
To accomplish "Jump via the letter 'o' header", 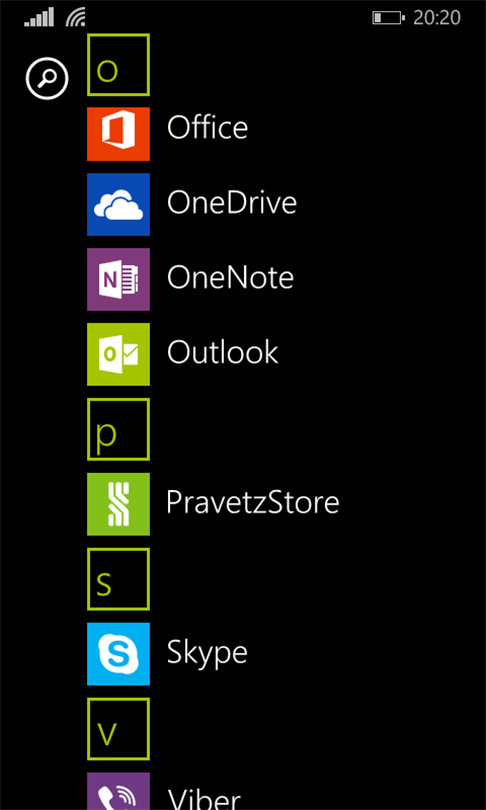I will click(x=118, y=65).
